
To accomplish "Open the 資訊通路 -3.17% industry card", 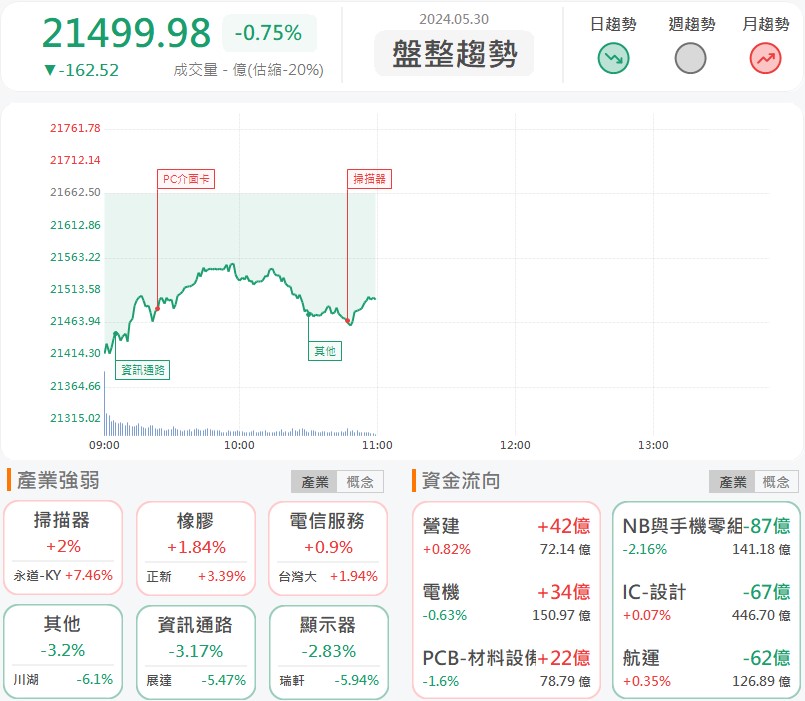I will pyautogui.click(x=196, y=652).
